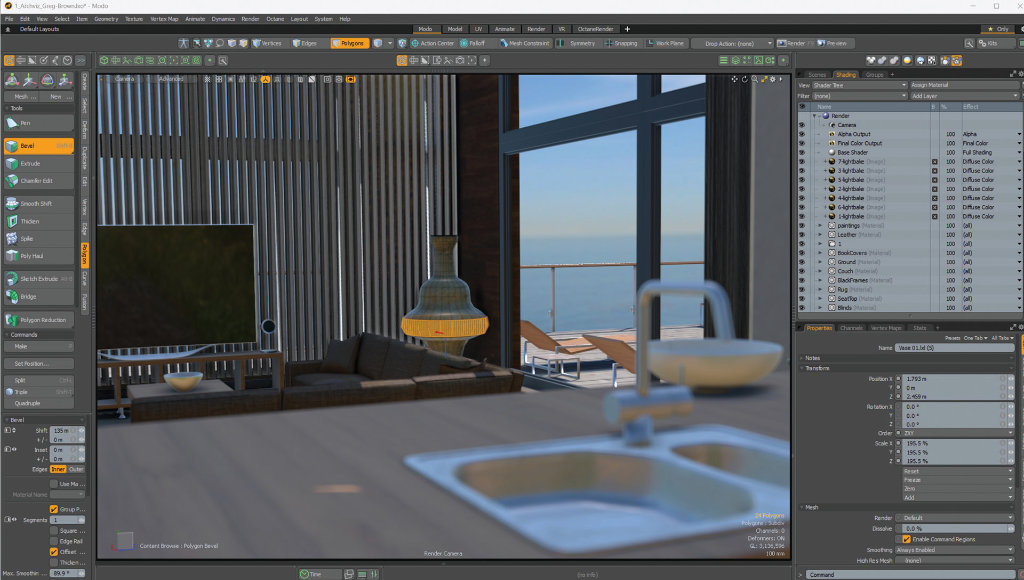
Task: Open the Texture menu
Action: (134, 19)
